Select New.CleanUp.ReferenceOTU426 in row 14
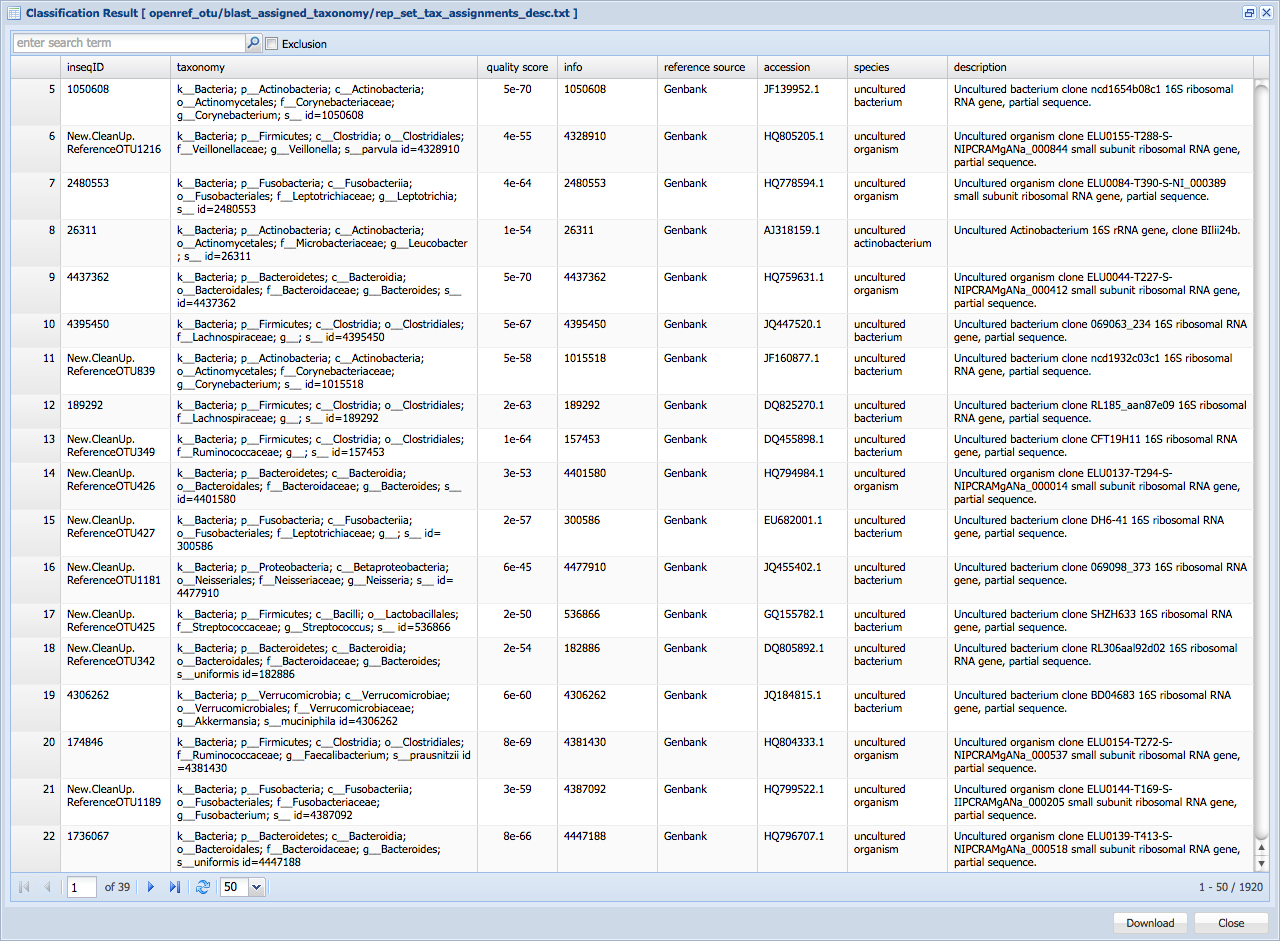 (111, 480)
